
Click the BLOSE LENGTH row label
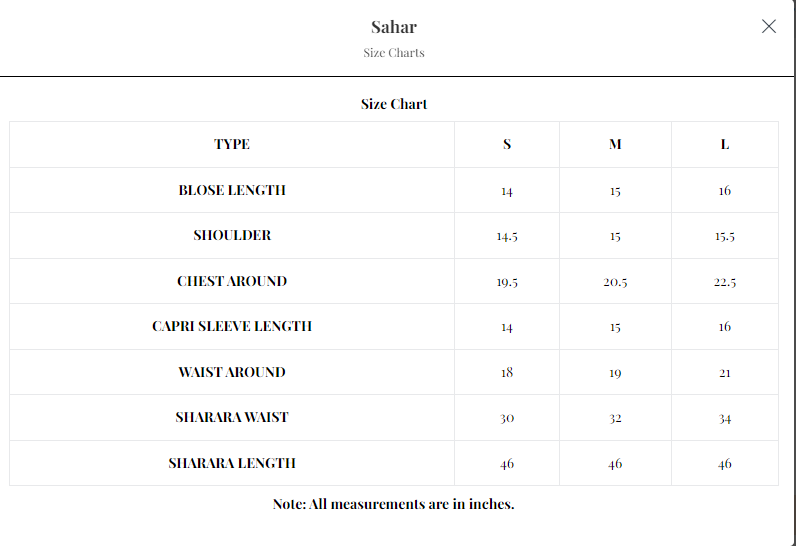[232, 190]
